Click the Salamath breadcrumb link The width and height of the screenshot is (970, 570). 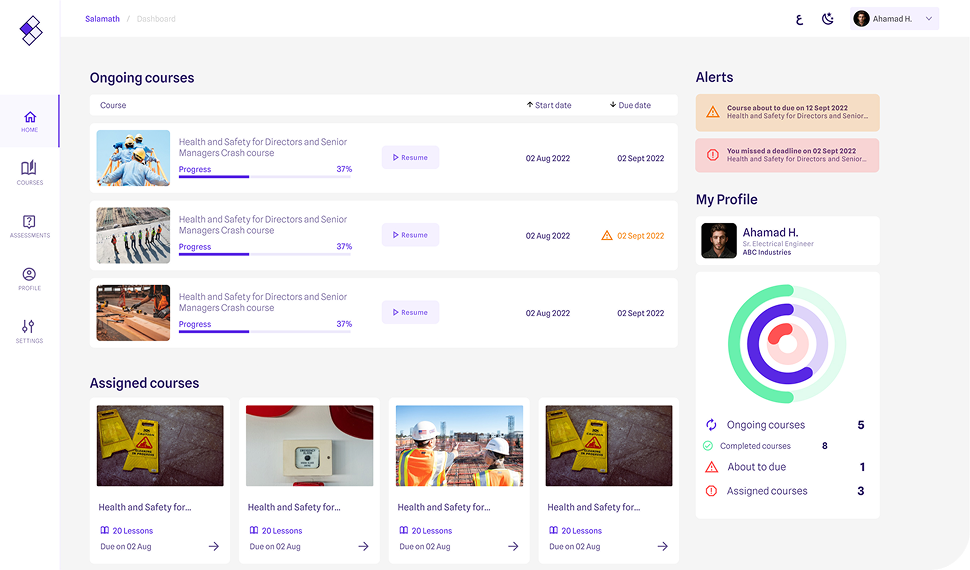(101, 19)
